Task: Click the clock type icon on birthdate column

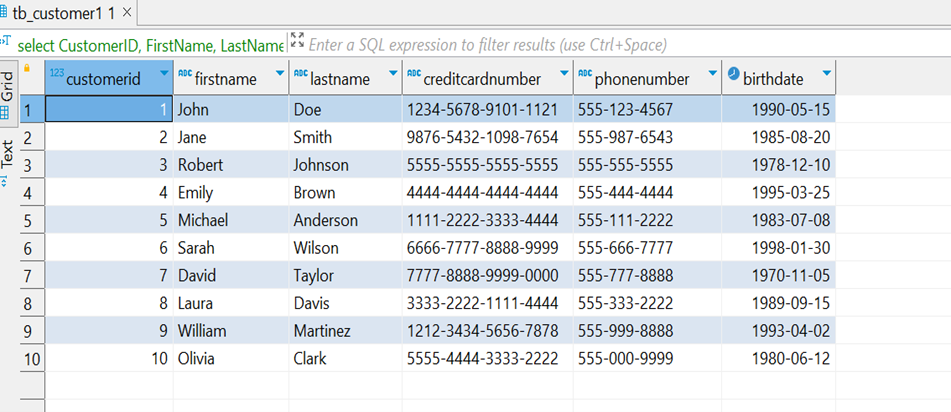Action: click(733, 75)
